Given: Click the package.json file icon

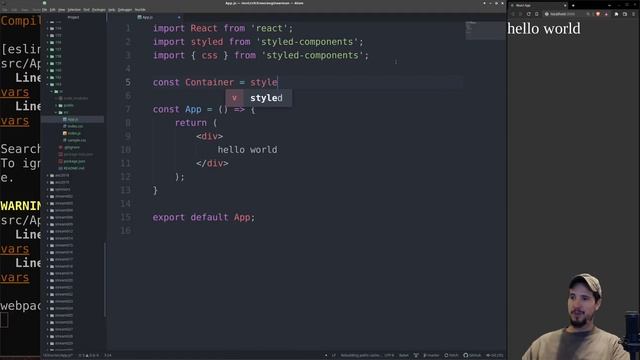Looking at the screenshot, I should pyautogui.click(x=61, y=161).
